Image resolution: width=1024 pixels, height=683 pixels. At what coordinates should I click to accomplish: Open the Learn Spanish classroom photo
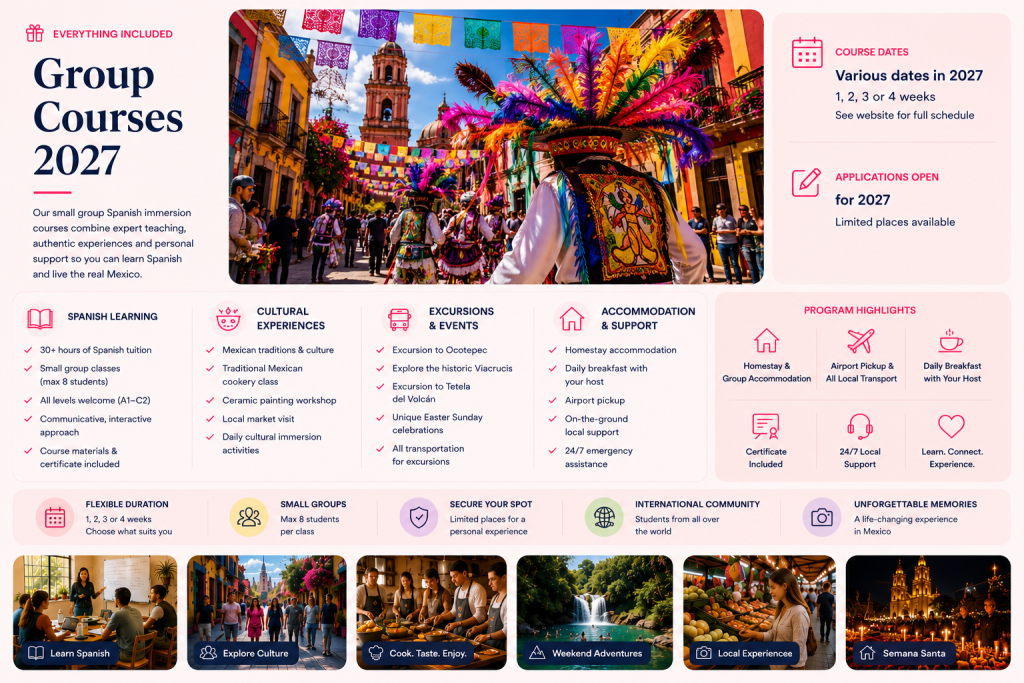[95, 612]
